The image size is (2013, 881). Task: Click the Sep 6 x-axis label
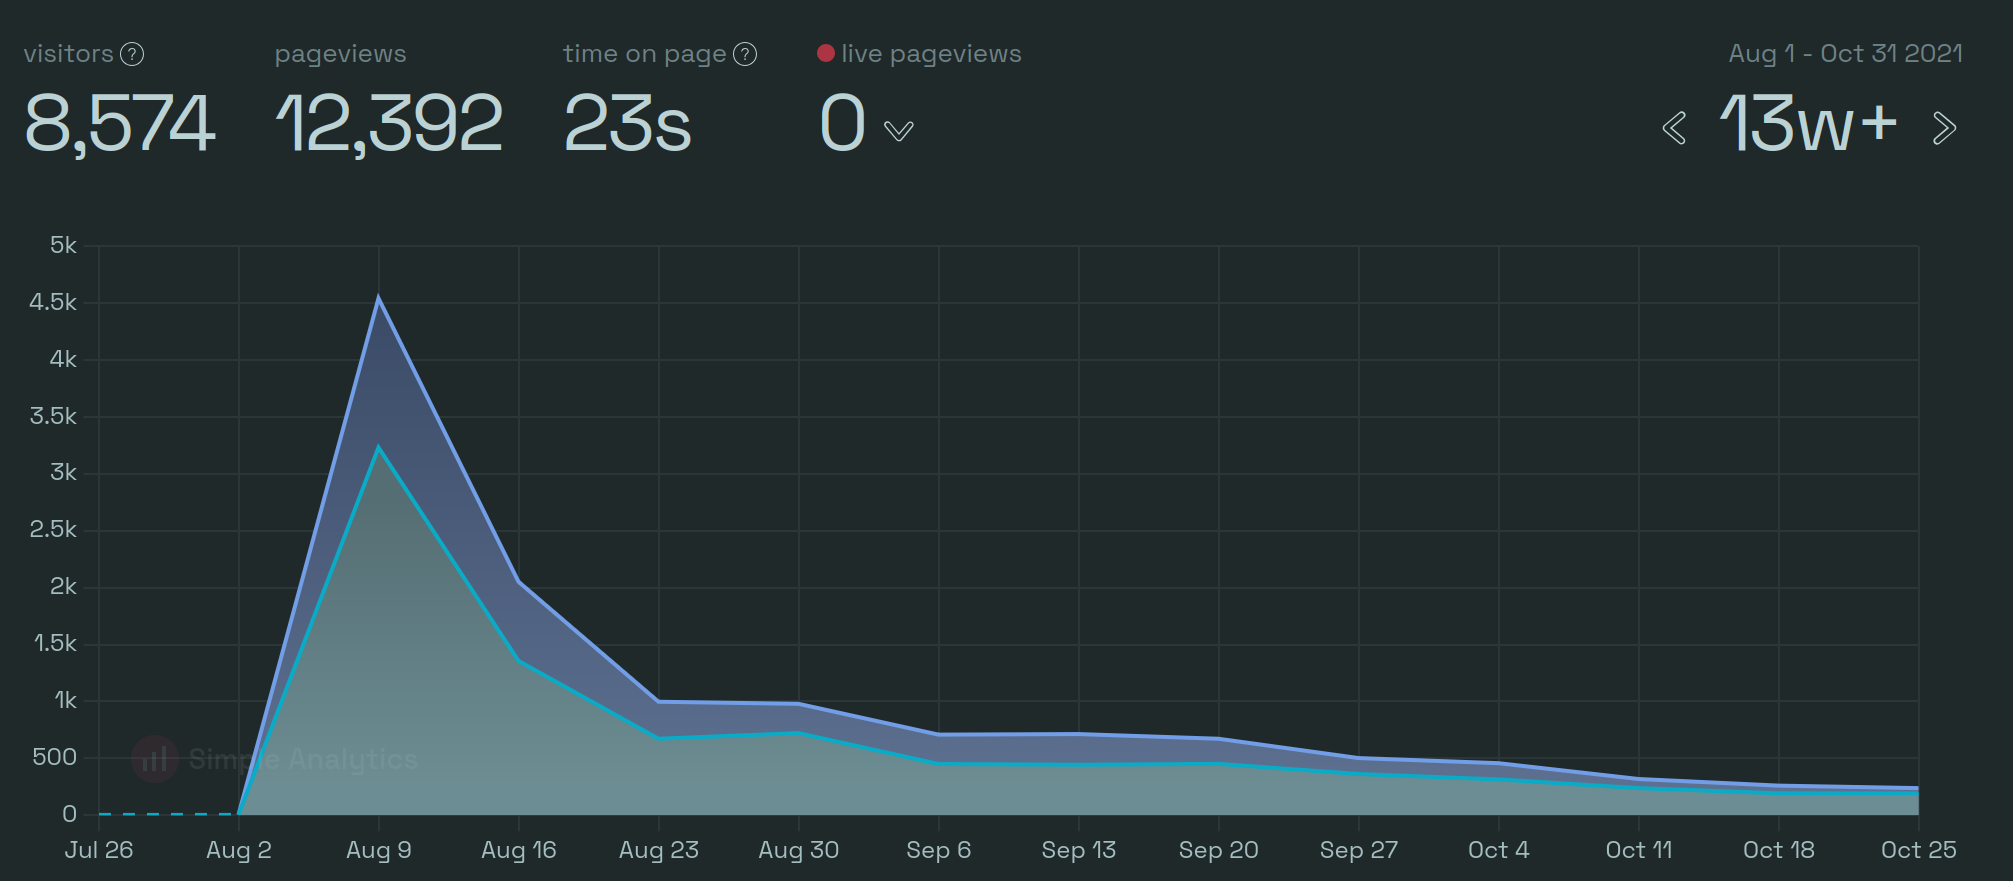tap(938, 850)
